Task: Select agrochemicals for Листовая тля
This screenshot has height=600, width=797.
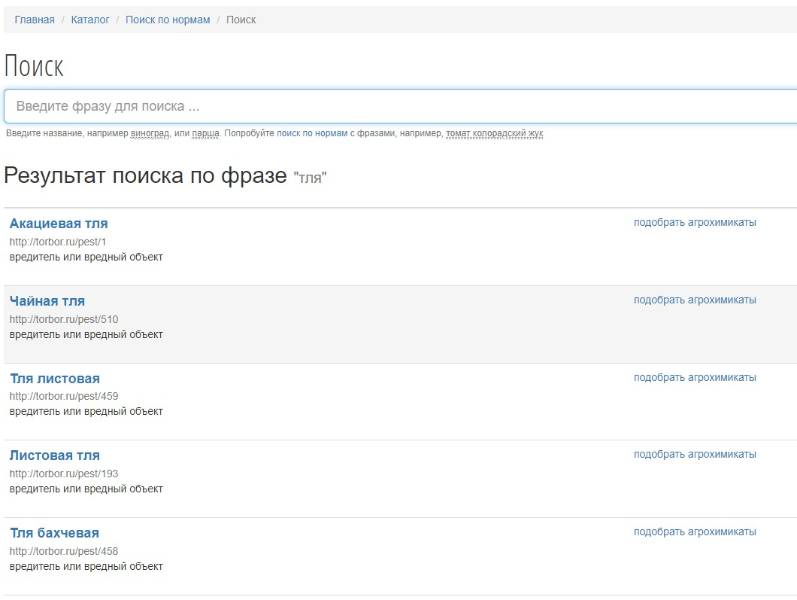Action: [x=695, y=455]
